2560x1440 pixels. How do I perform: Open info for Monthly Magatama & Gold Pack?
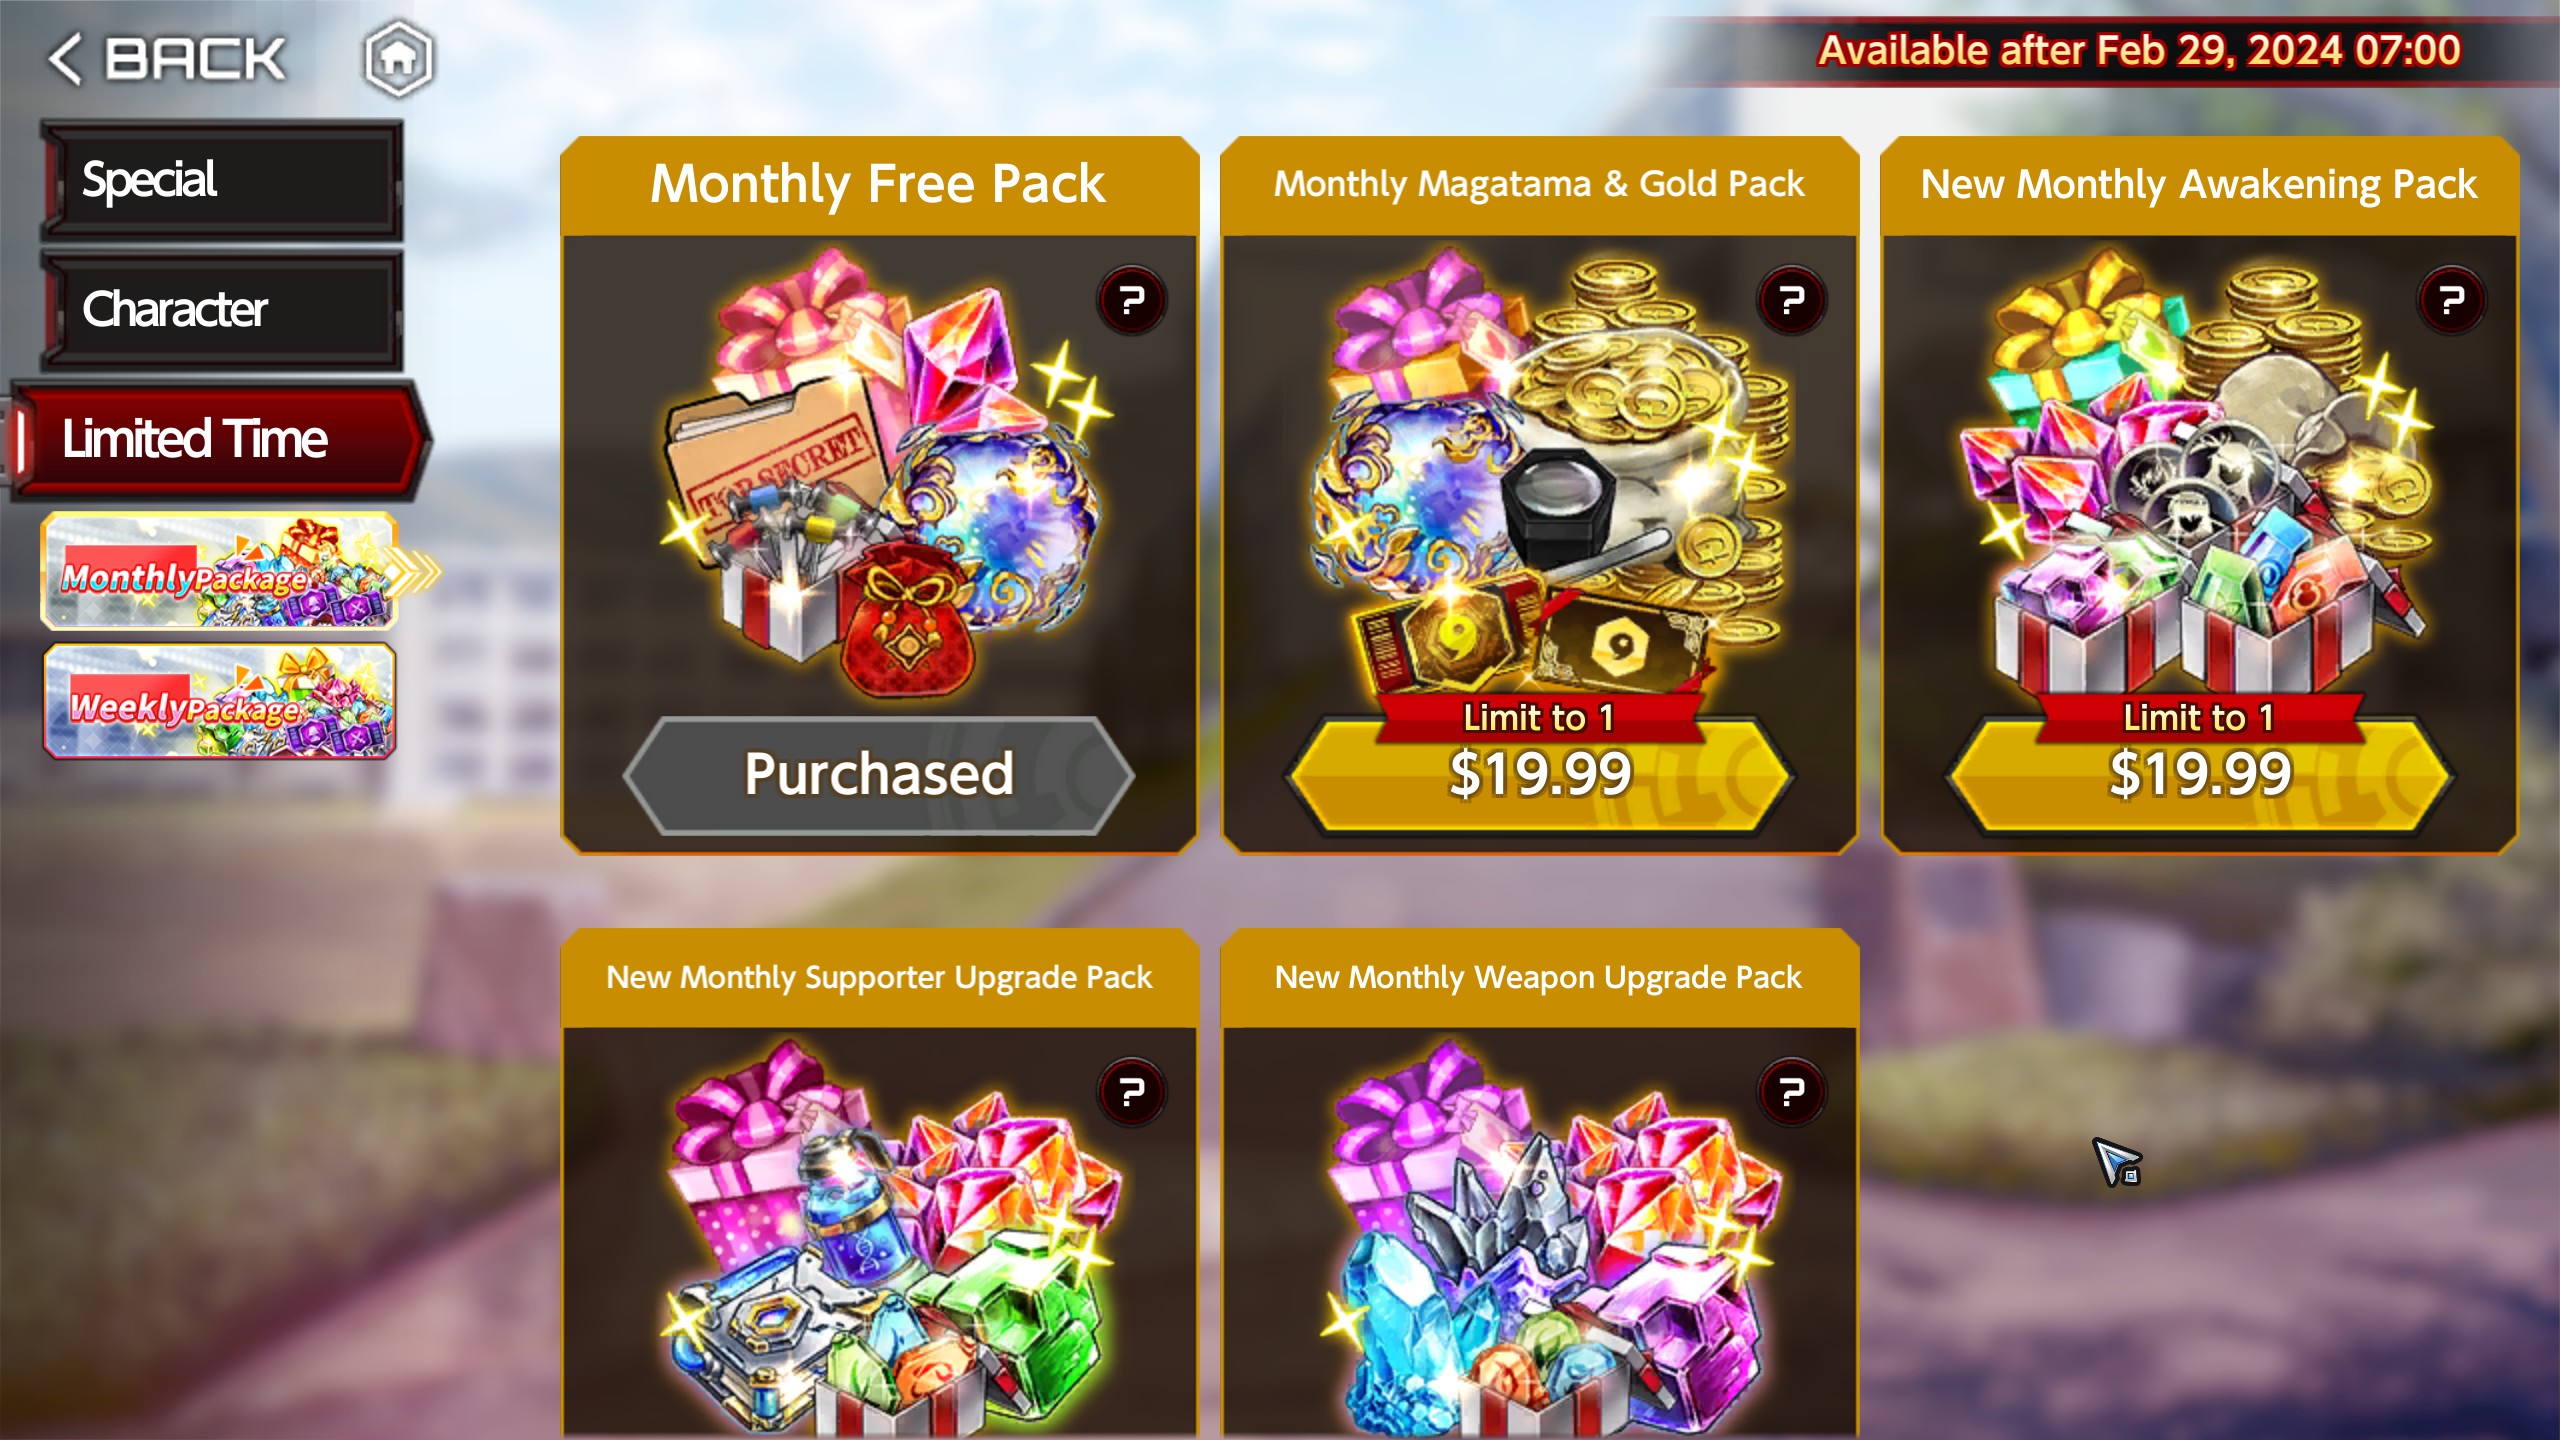(1791, 300)
